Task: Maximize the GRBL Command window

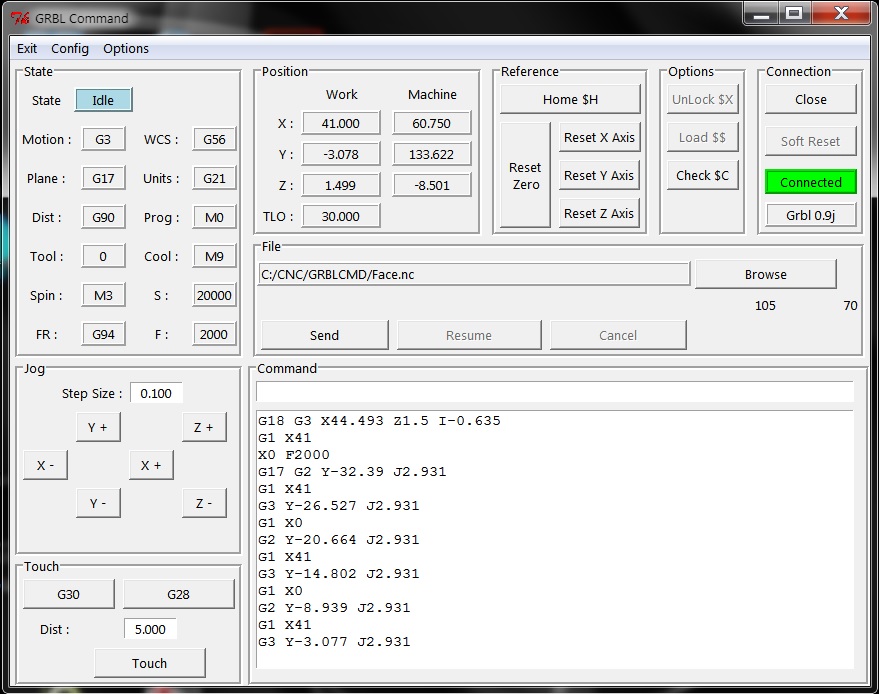Action: pos(794,13)
